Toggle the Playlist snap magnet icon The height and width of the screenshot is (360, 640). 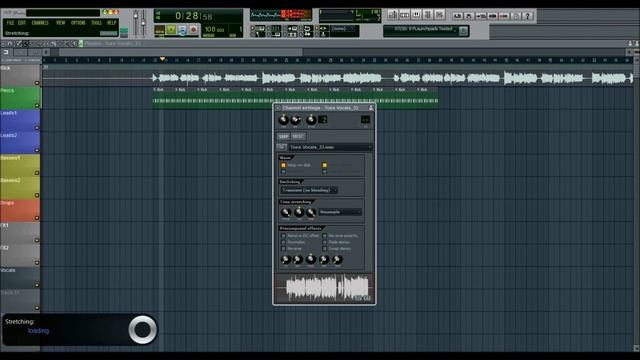pos(10,43)
